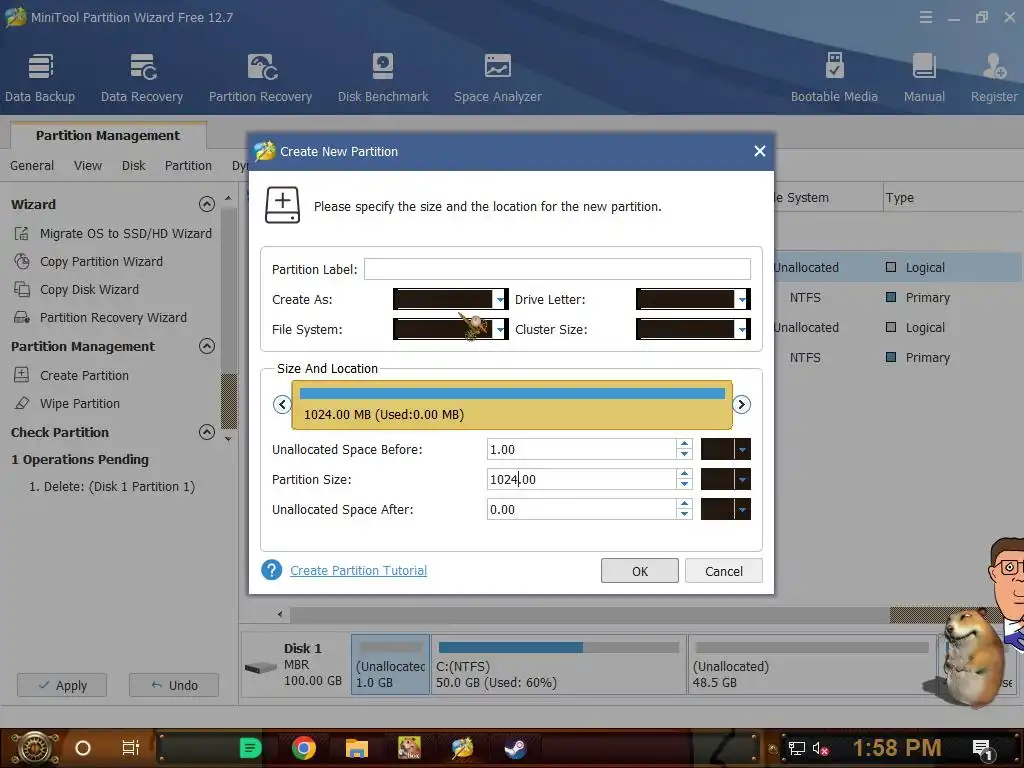Open Google Chrome from the taskbar
This screenshot has height=768, width=1024.
(304, 748)
